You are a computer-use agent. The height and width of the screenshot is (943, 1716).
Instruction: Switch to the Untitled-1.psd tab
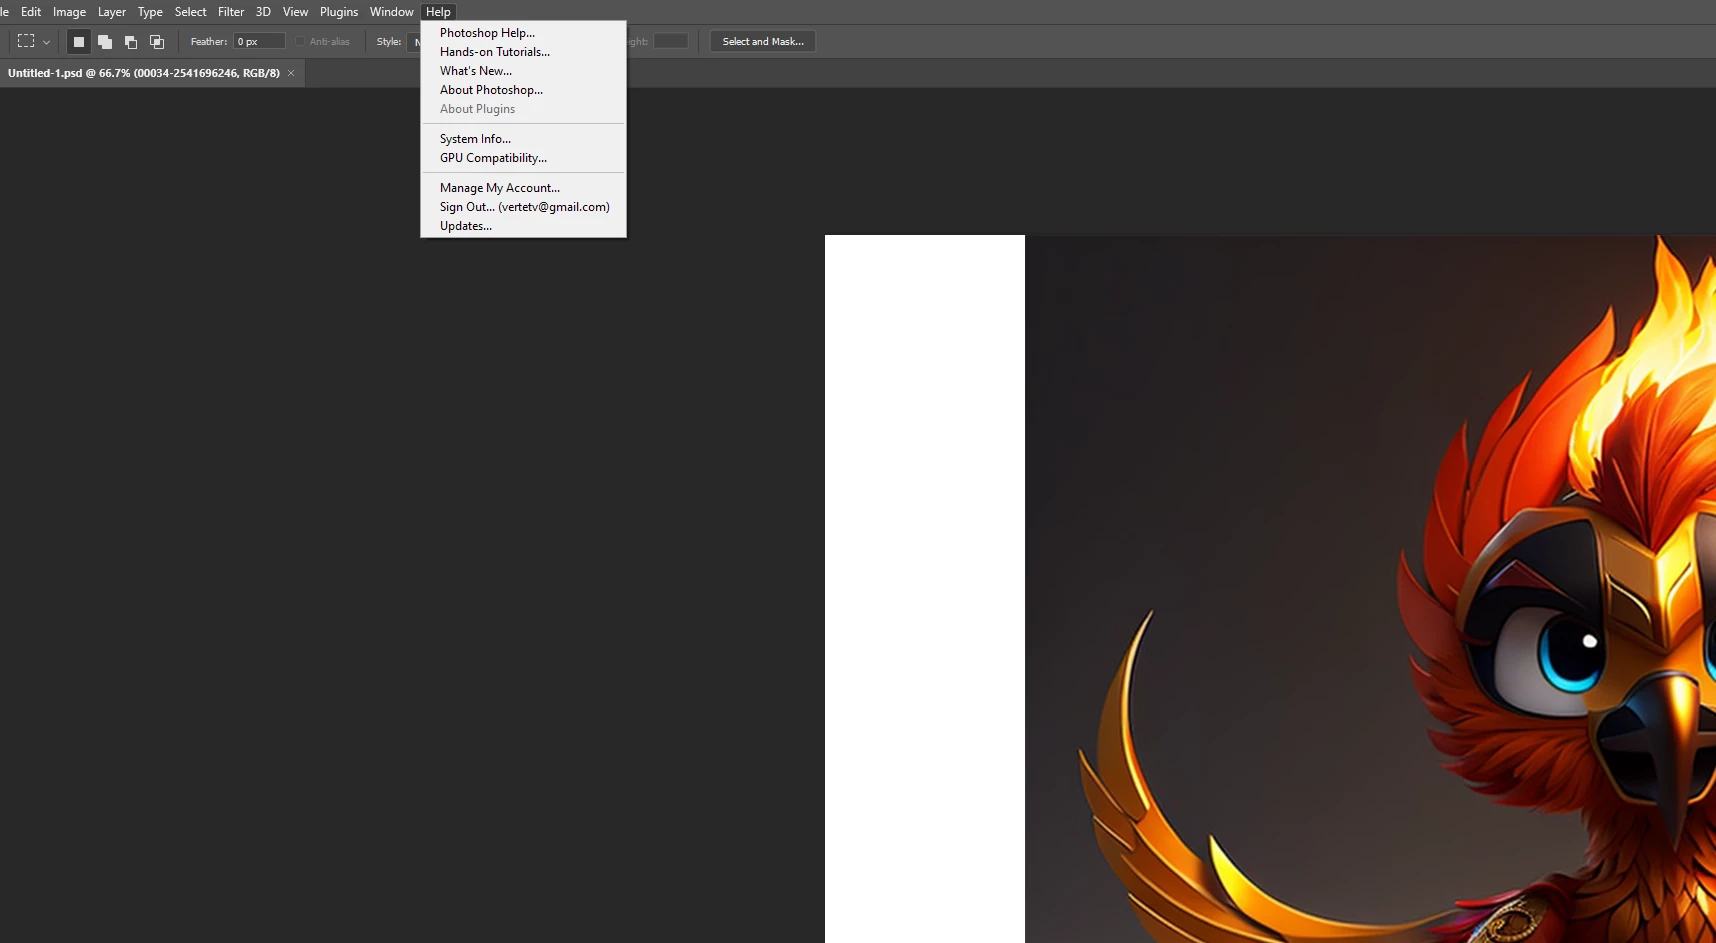click(144, 73)
